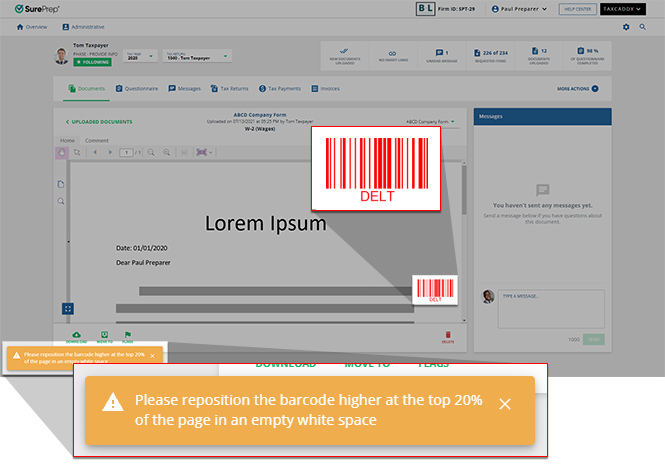Open the tax year 2020 dropdown
The height and width of the screenshot is (464, 665).
pos(140,56)
